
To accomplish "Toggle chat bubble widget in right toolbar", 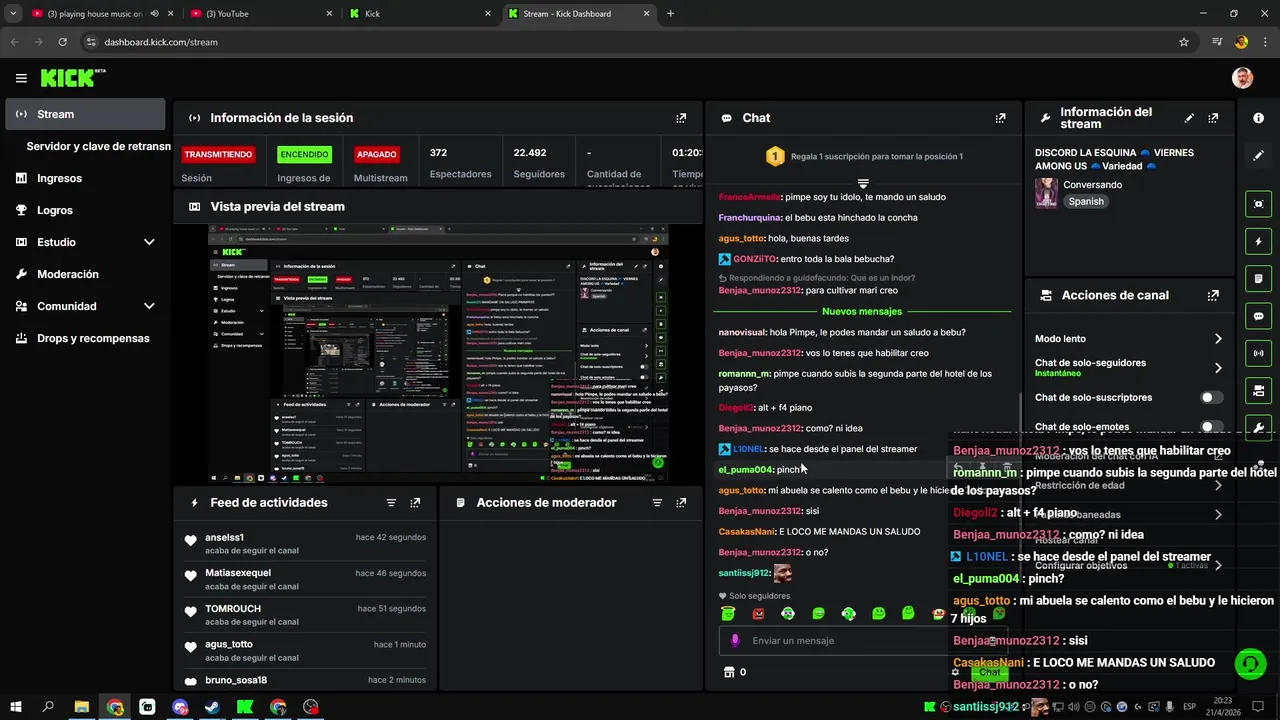I will 1258,316.
